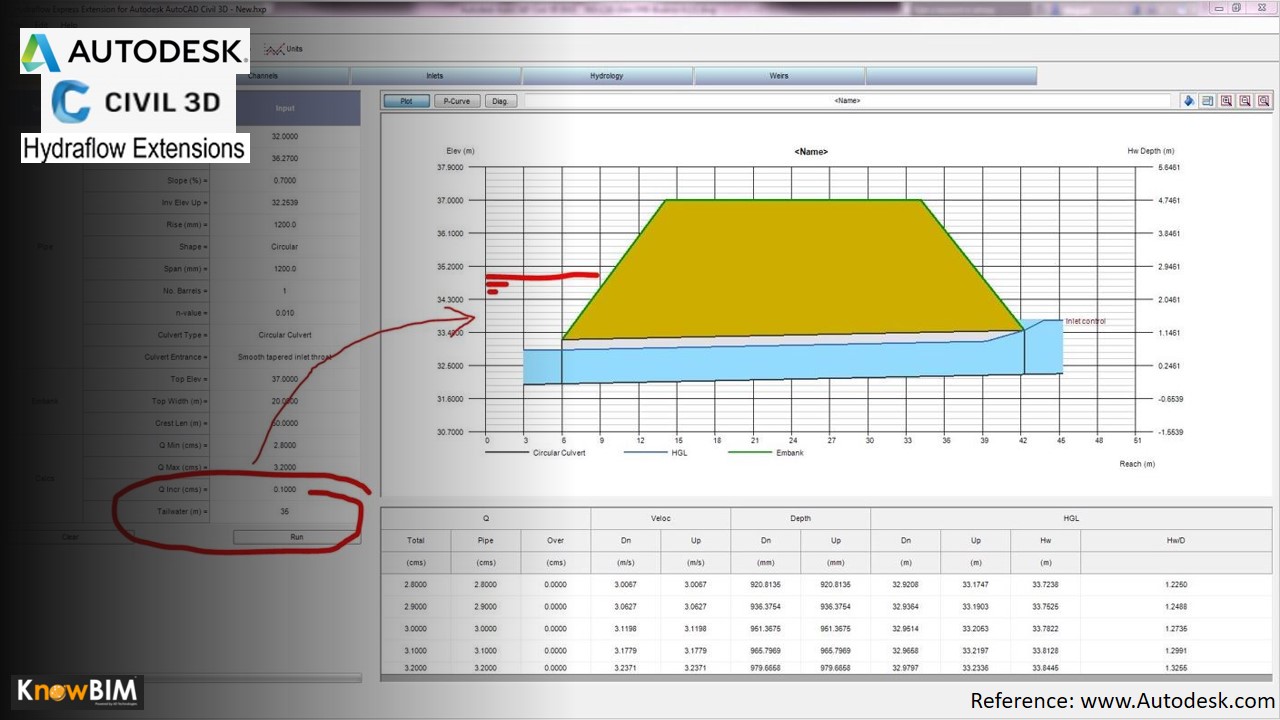This screenshot has width=1280, height=720.
Task: Click the second red zoom magnifier icon
Action: [x=1245, y=101]
